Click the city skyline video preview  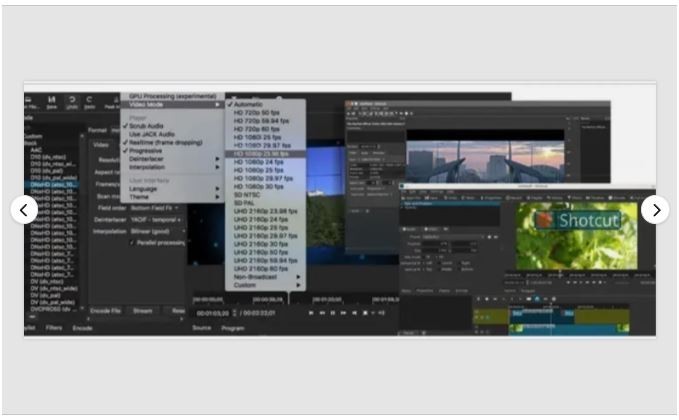tap(485, 162)
